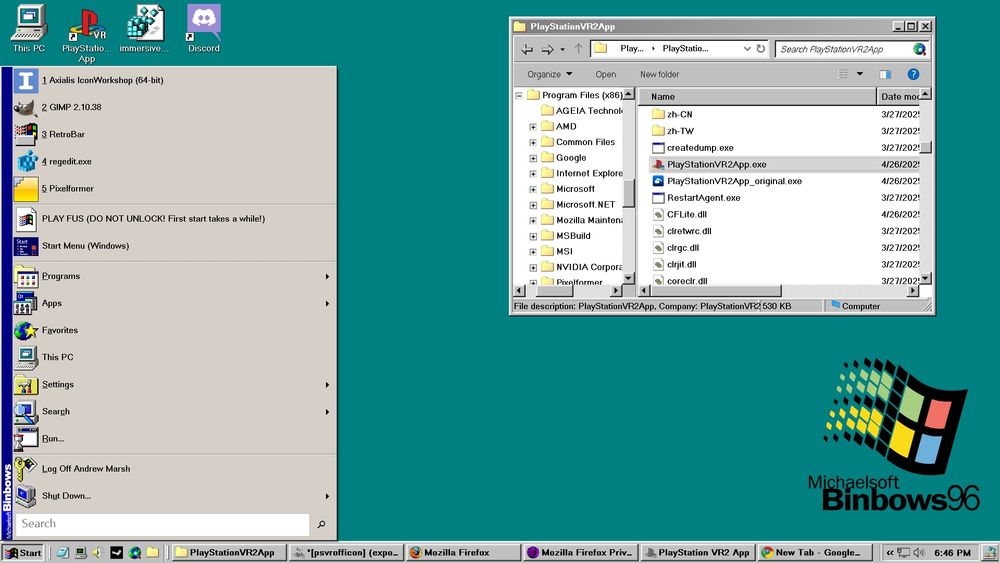Switch to the psvrofficon GIMP taskbar button
Screen dimensions: 1000x563
click(x=346, y=553)
